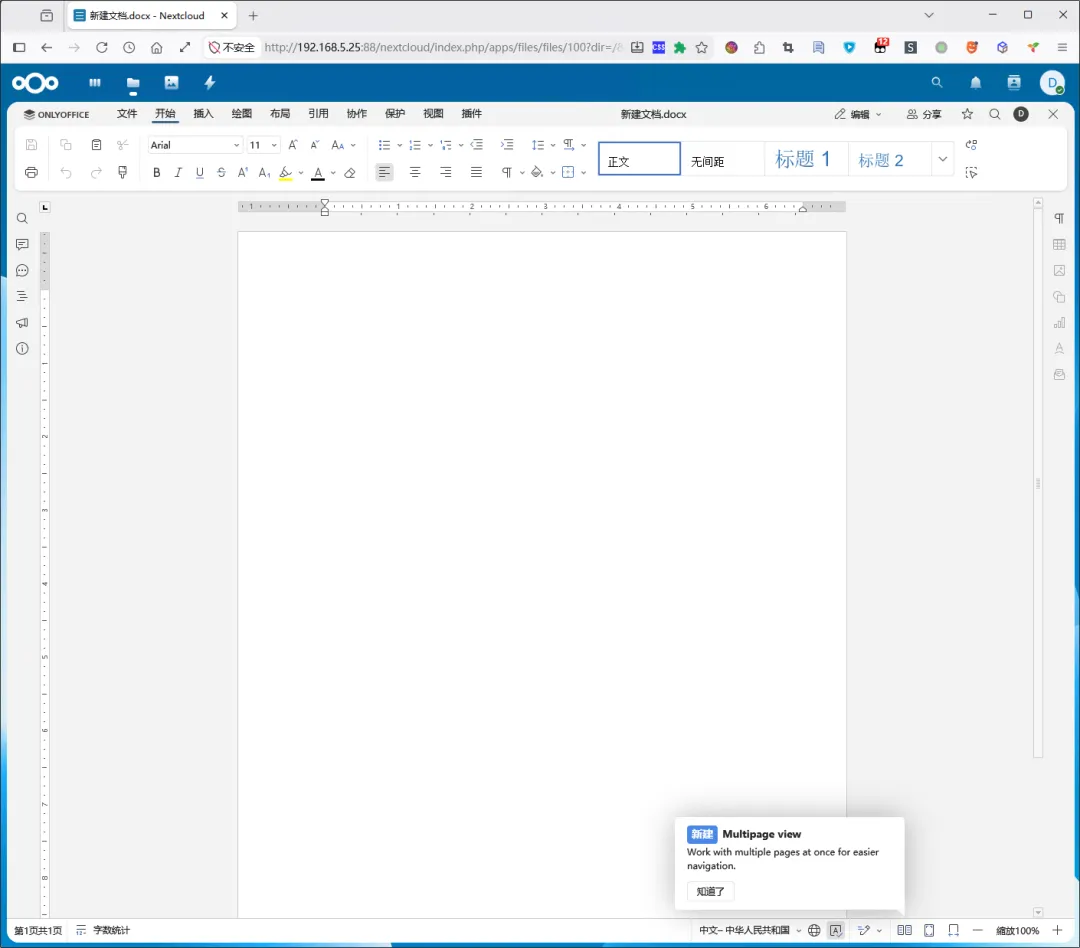Open table settings in right sidebar
The image size is (1080, 948).
tap(1059, 245)
